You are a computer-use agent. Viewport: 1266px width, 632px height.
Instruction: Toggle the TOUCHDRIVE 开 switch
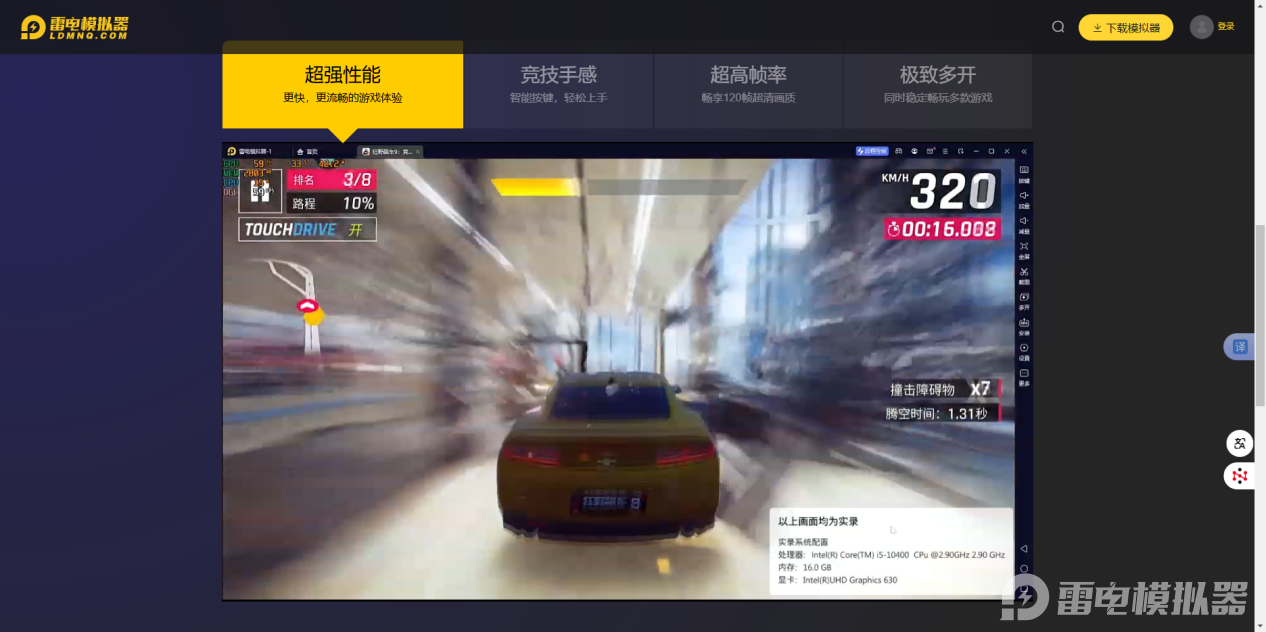(x=308, y=230)
